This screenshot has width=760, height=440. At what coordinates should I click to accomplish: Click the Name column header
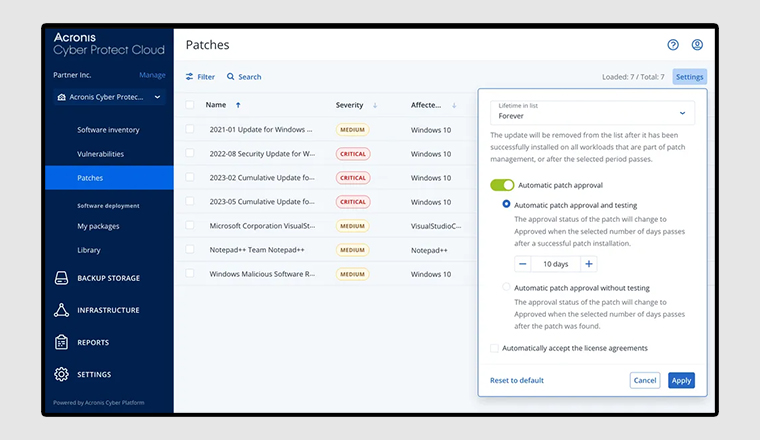pos(216,105)
